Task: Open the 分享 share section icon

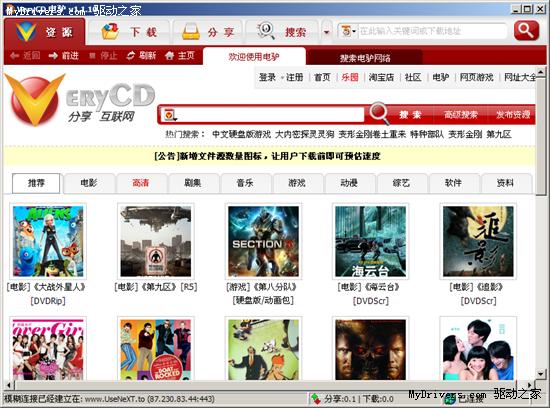Action: 191,32
